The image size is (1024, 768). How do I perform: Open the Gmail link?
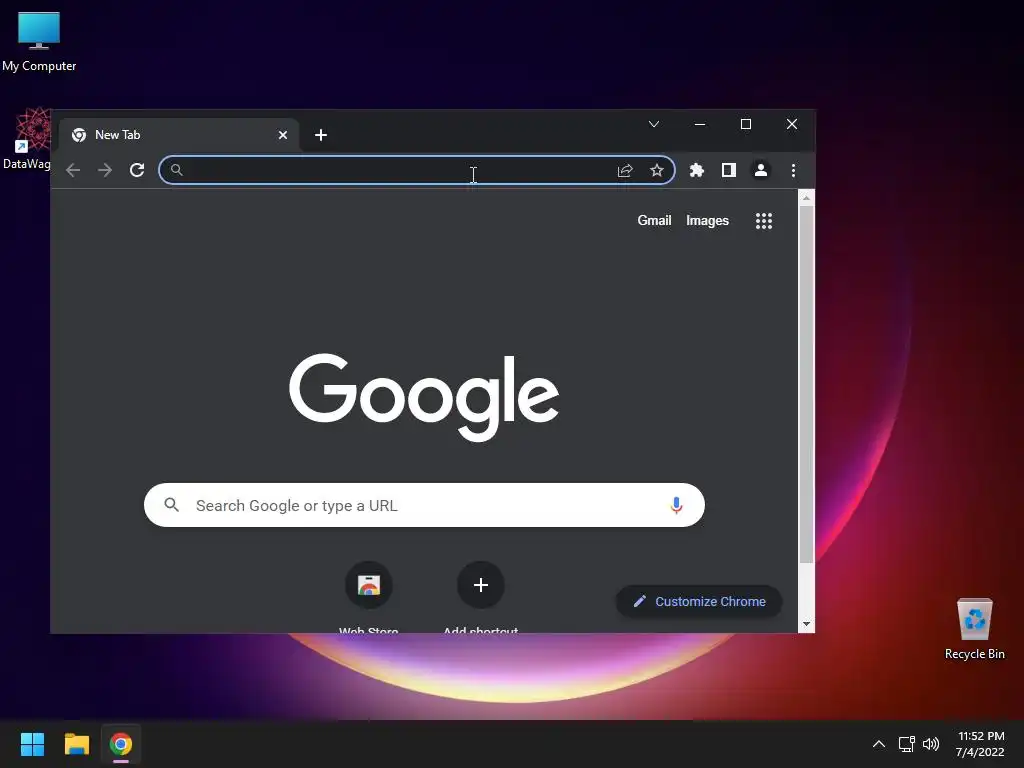654,221
